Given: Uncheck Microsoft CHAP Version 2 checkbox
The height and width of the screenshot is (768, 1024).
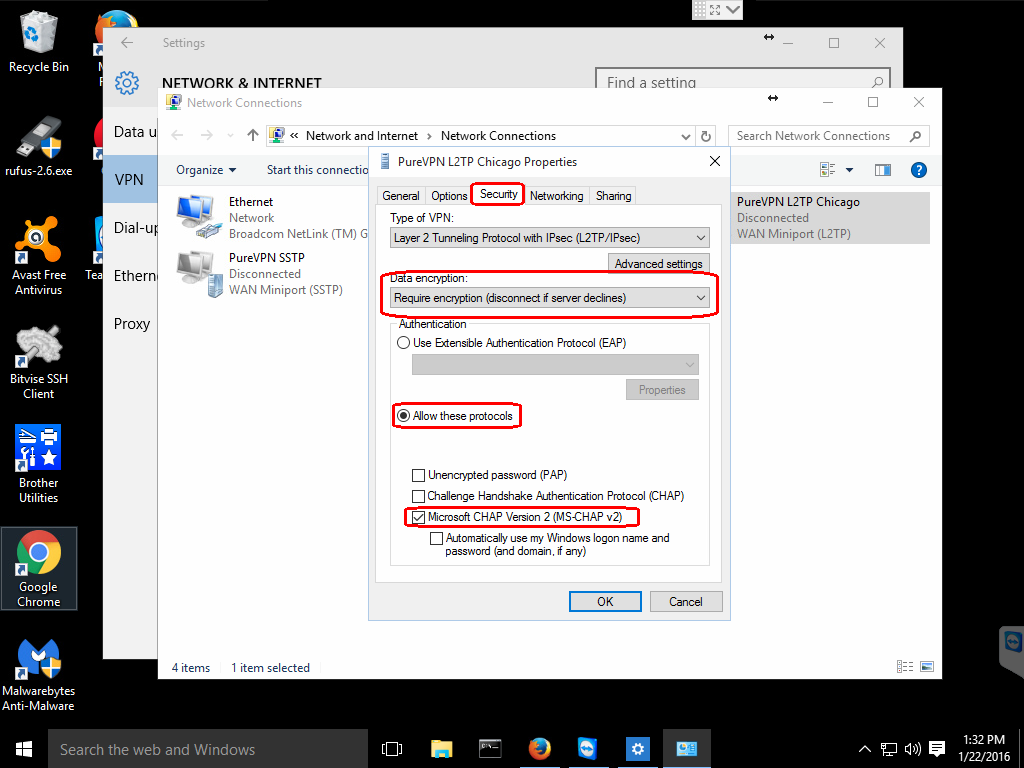Looking at the screenshot, I should (419, 517).
